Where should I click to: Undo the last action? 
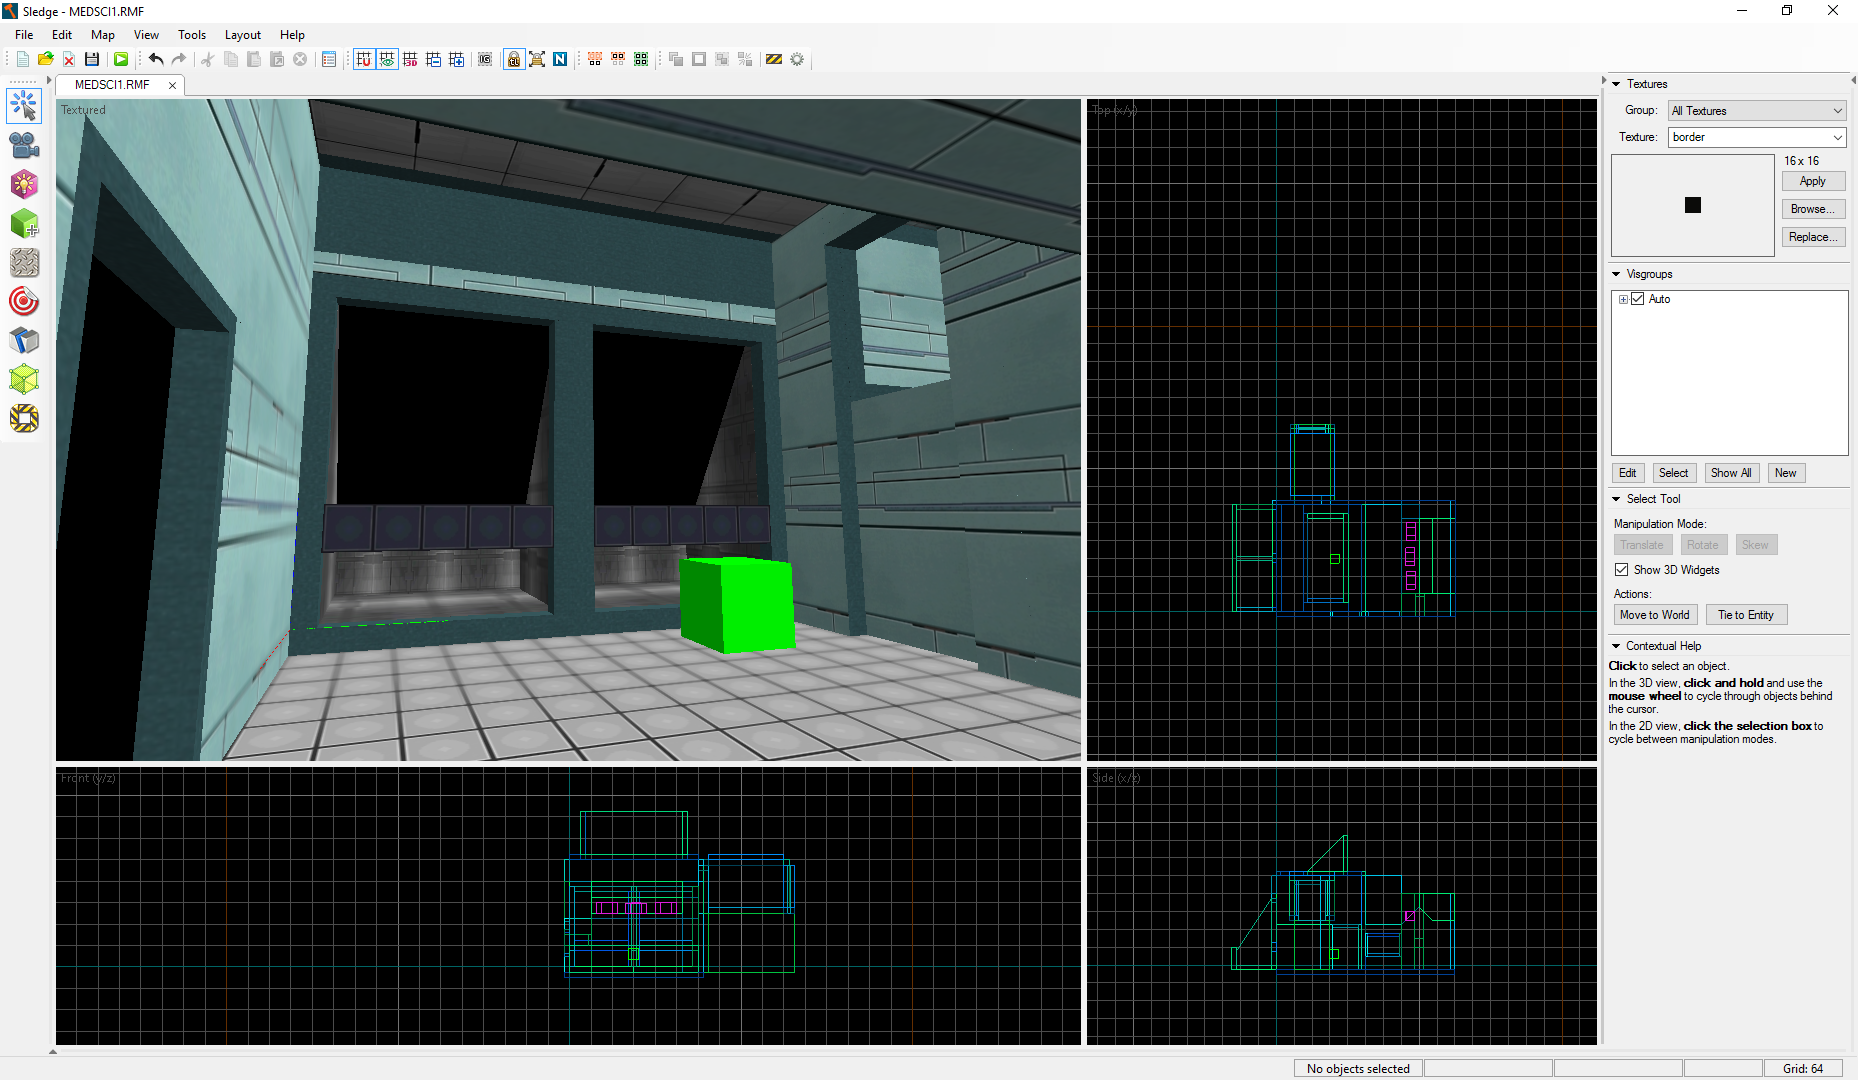point(156,60)
